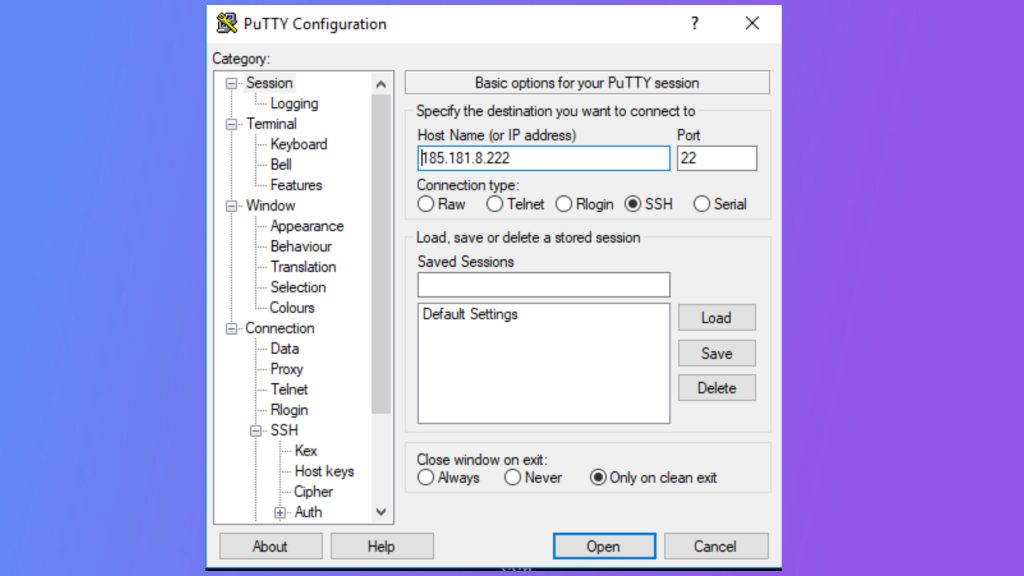
Task: Click category list scroll up arrow
Action: coord(381,84)
